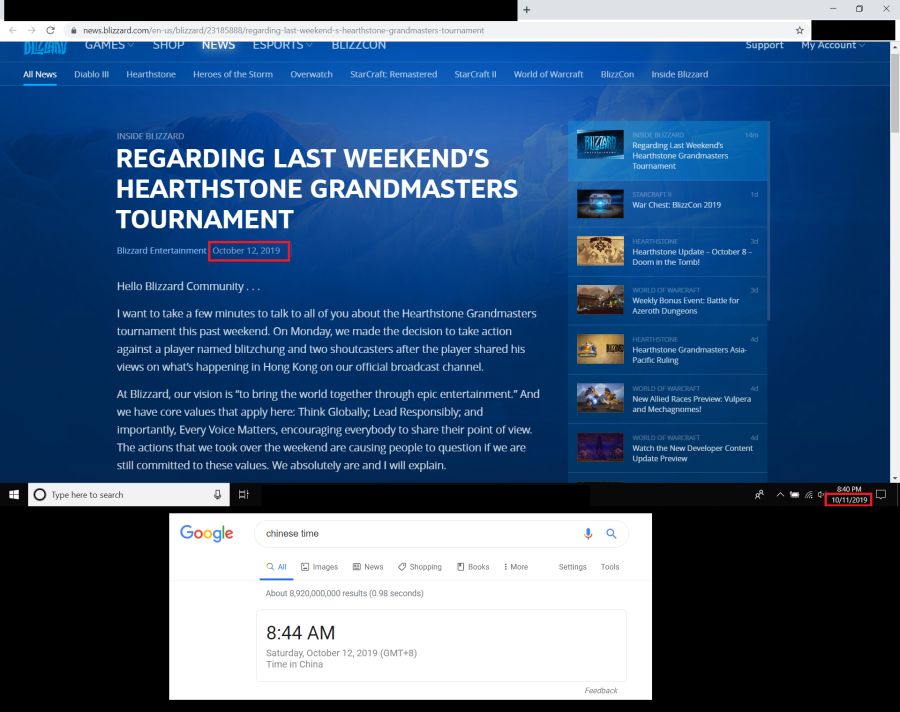Click the network icon in system tray
Image resolution: width=900 pixels, height=712 pixels.
click(809, 494)
